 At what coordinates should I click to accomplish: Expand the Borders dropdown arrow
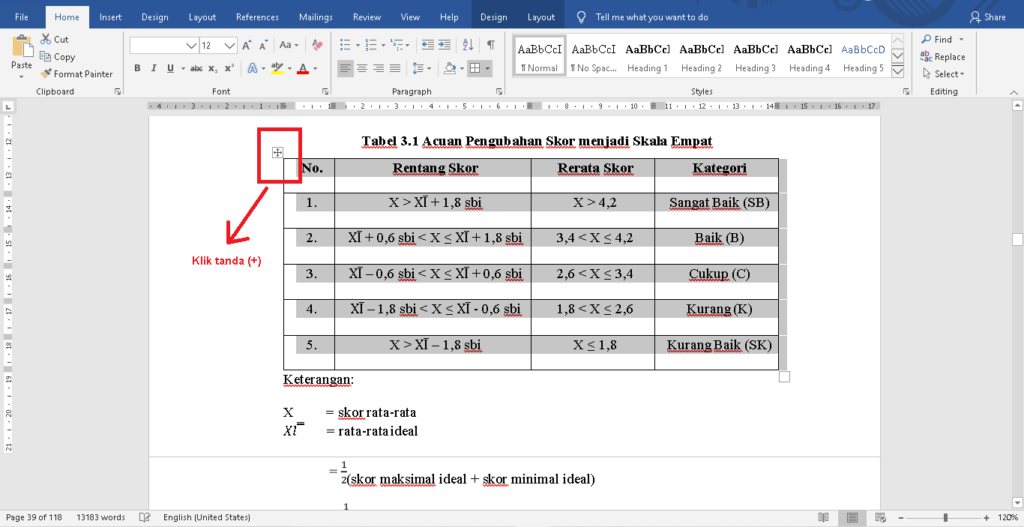click(487, 69)
